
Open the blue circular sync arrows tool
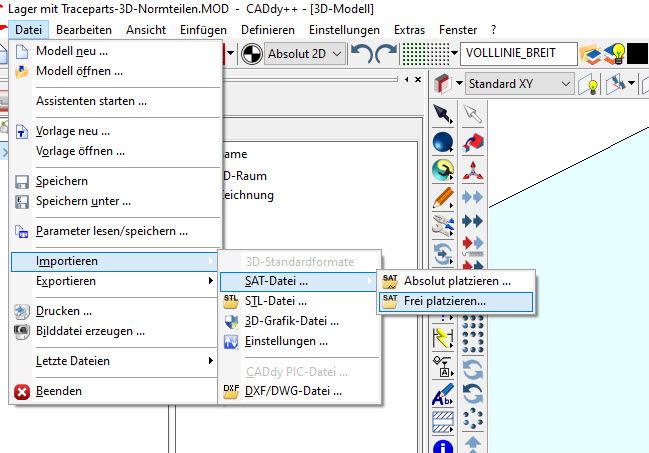click(443, 253)
